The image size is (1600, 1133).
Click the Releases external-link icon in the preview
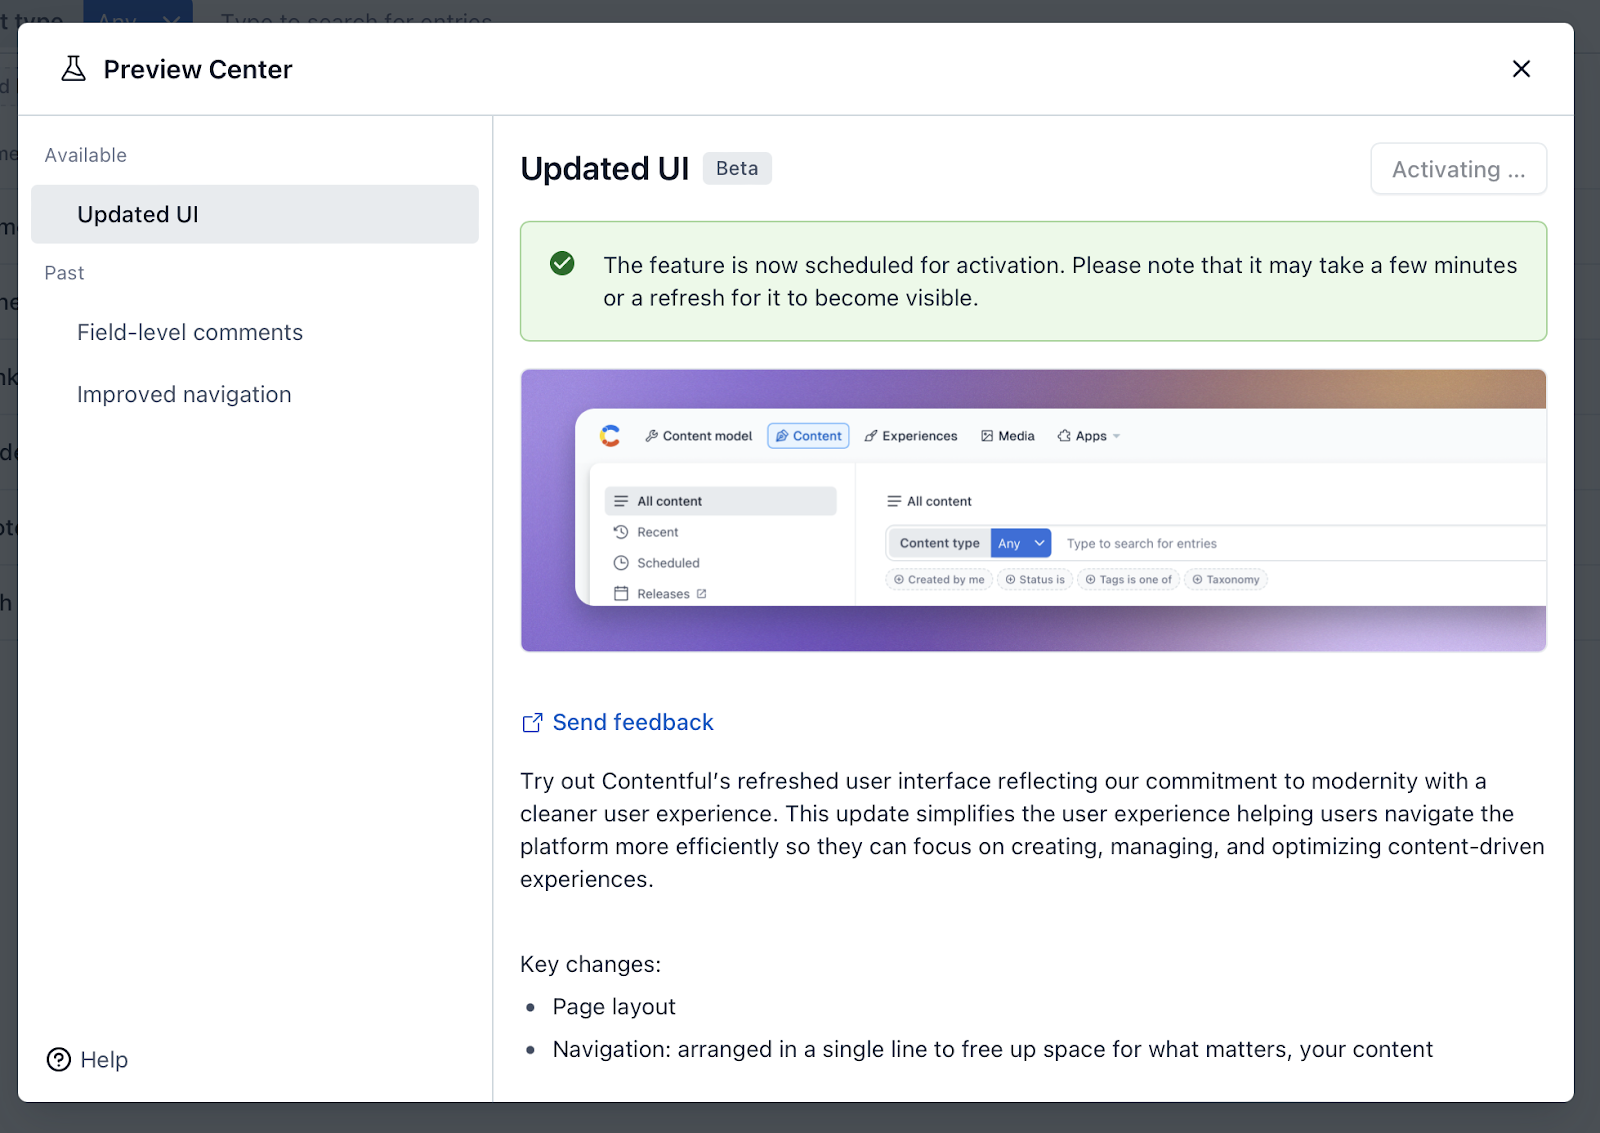(x=701, y=593)
